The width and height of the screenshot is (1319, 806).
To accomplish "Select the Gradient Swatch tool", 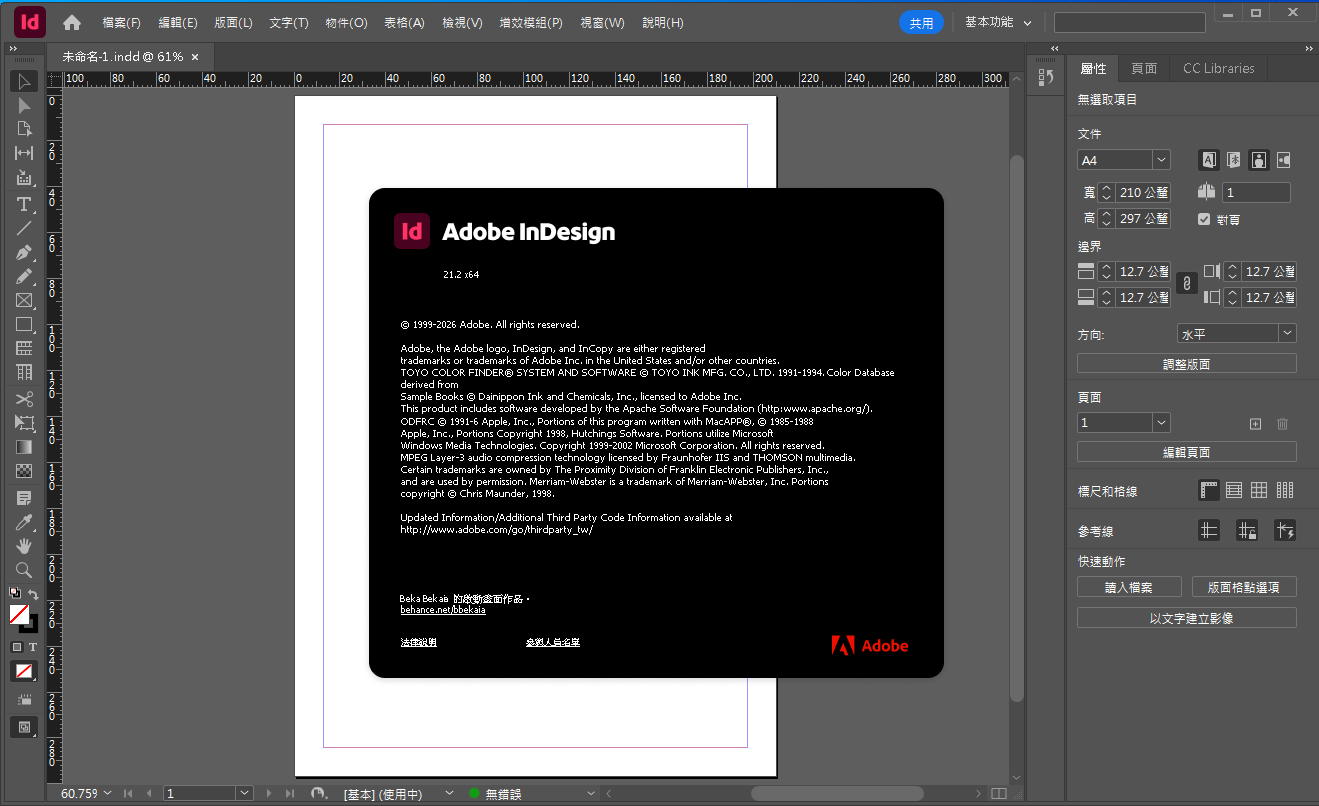I will 24,447.
